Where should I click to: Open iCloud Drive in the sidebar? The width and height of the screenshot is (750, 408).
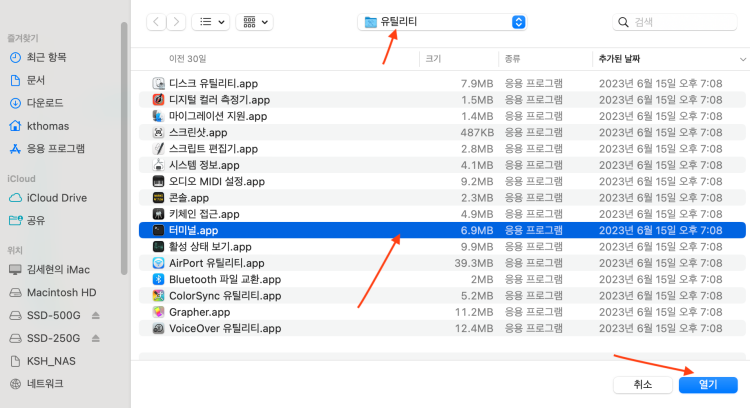pos(48,198)
